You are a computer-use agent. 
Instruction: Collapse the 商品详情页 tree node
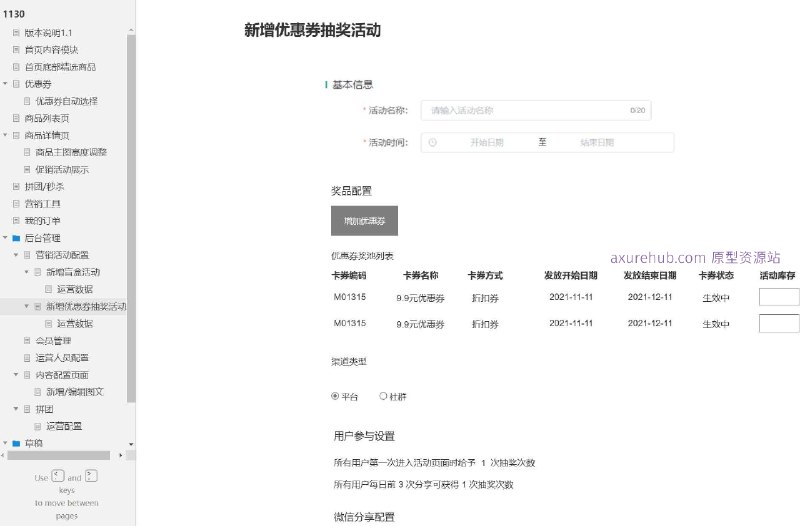5,135
